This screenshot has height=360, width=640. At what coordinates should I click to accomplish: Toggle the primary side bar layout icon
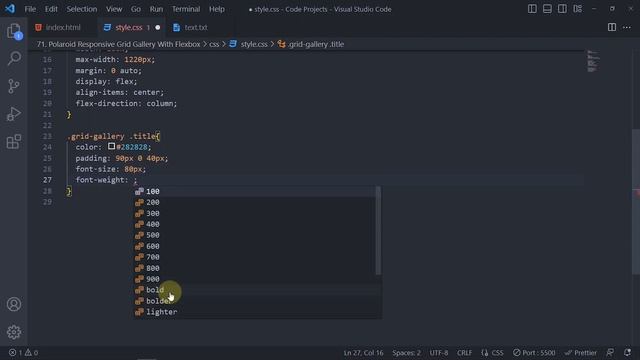(532, 9)
